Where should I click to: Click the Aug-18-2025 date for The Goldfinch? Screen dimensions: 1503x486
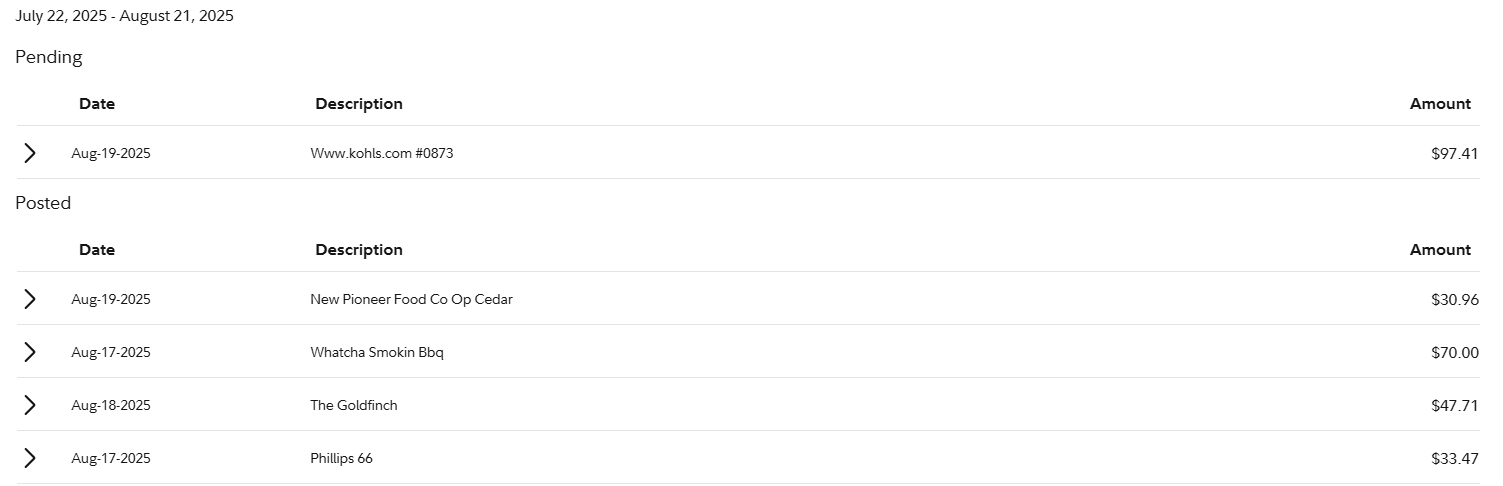(x=111, y=405)
